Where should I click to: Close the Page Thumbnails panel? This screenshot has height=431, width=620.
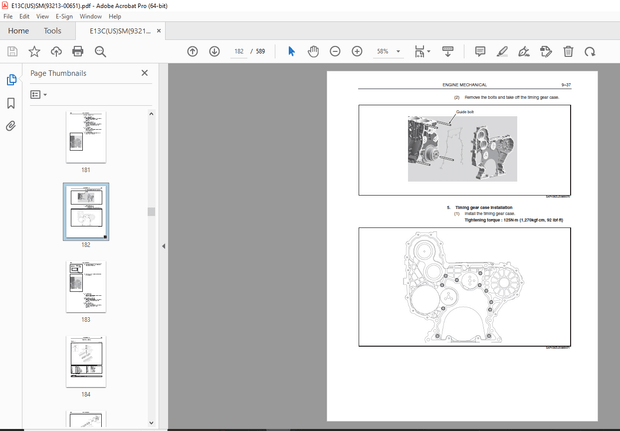(x=144, y=73)
